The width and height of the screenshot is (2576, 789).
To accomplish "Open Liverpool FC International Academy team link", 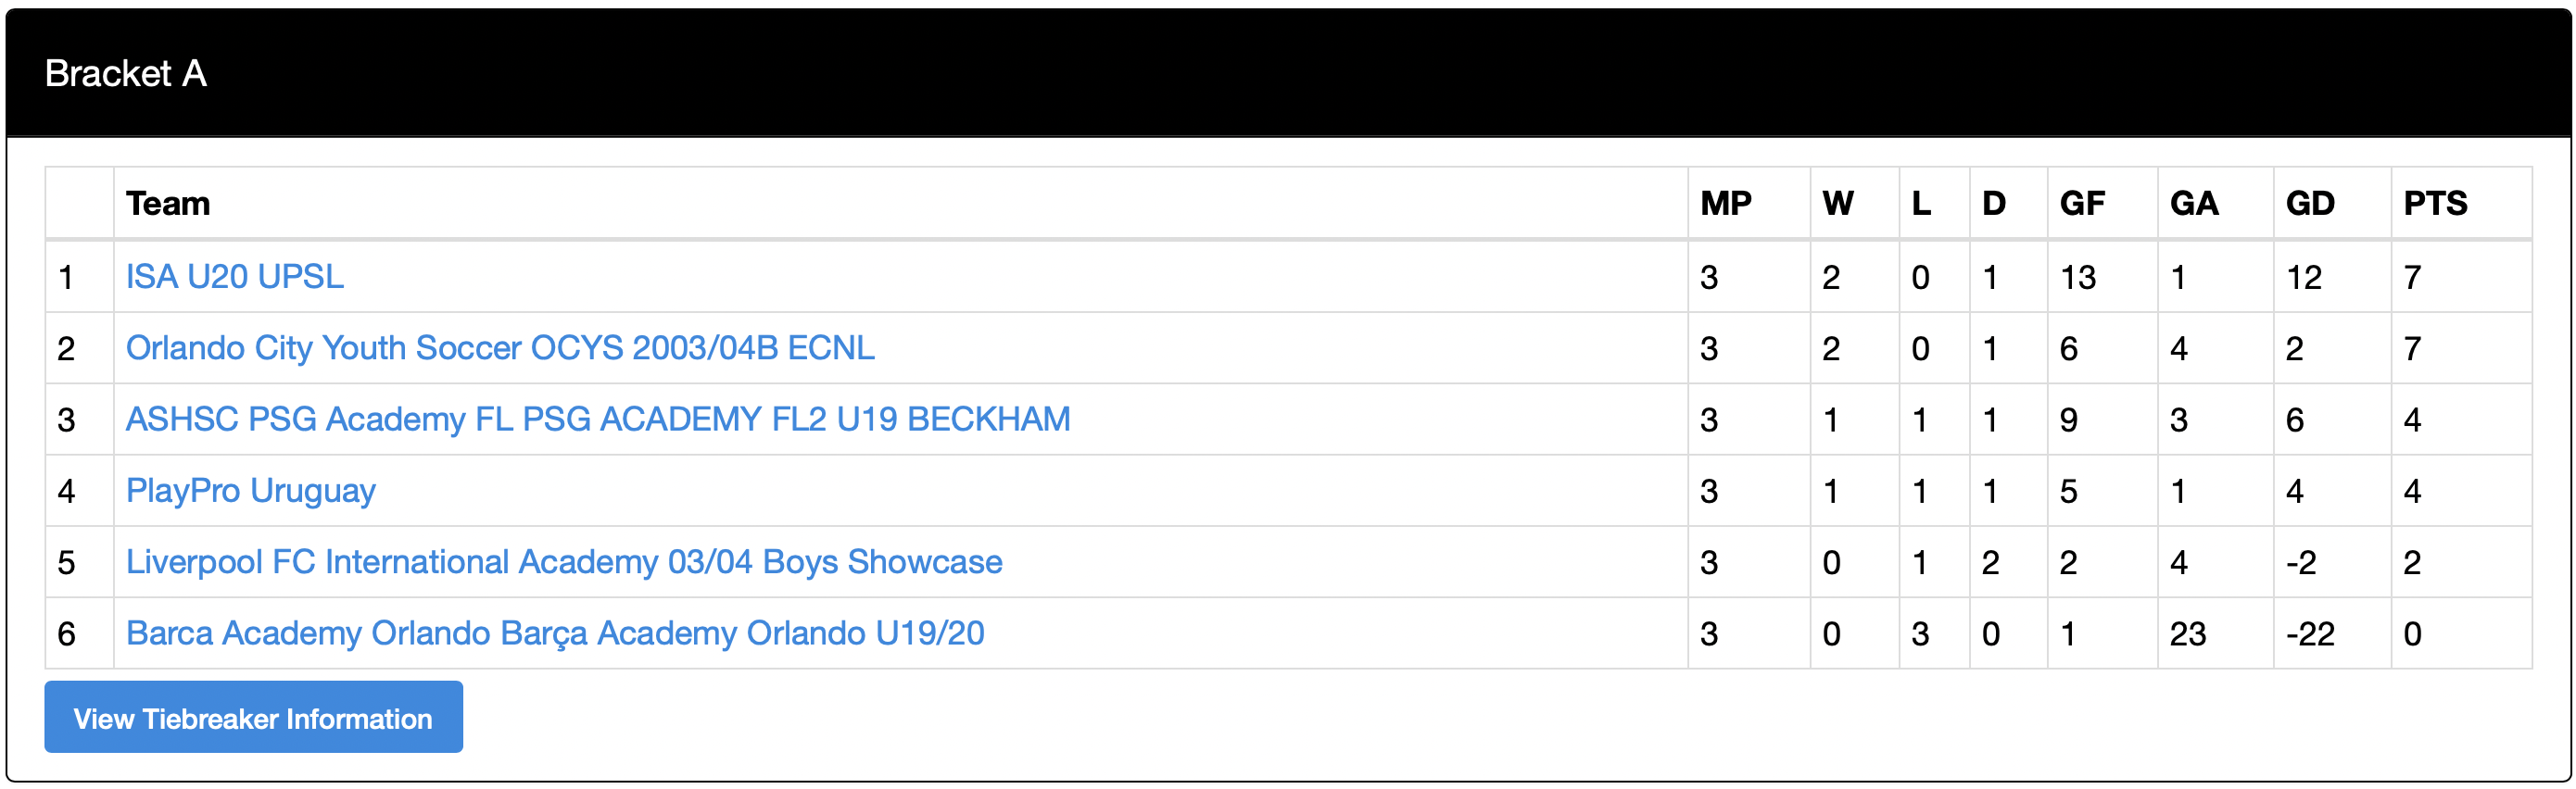I will tap(564, 561).
